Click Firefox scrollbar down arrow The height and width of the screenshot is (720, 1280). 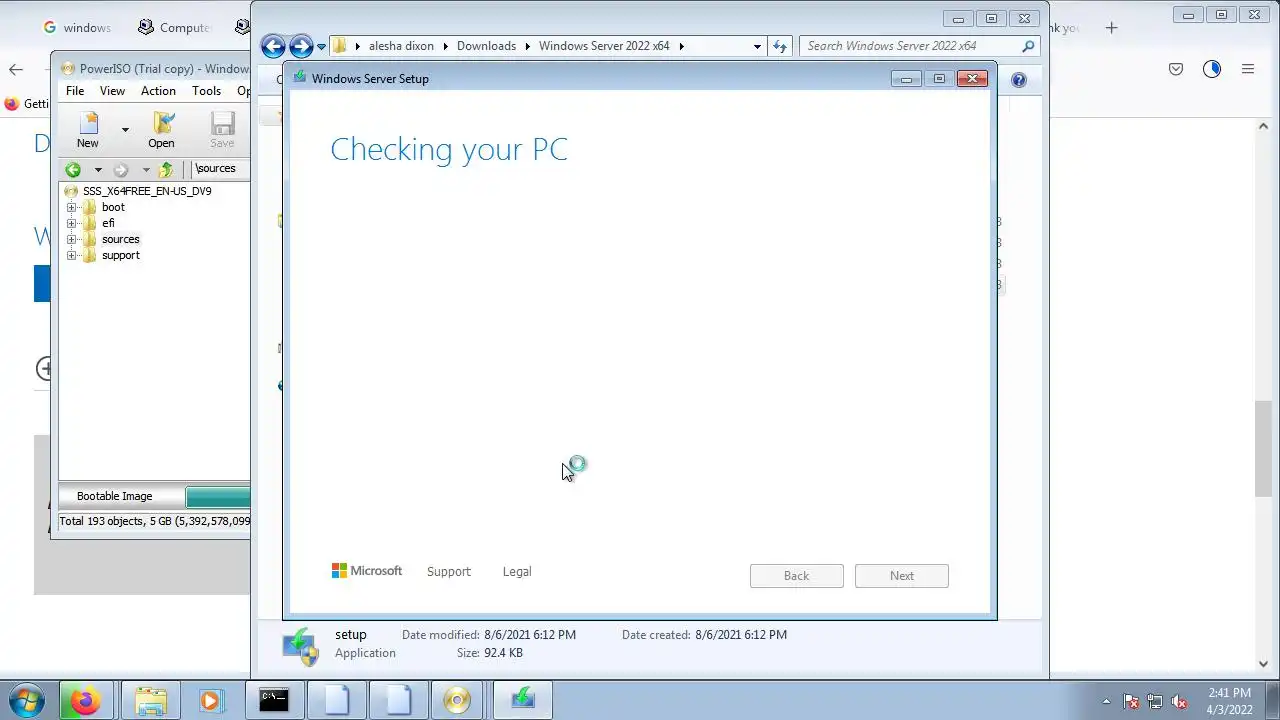tap(1264, 664)
